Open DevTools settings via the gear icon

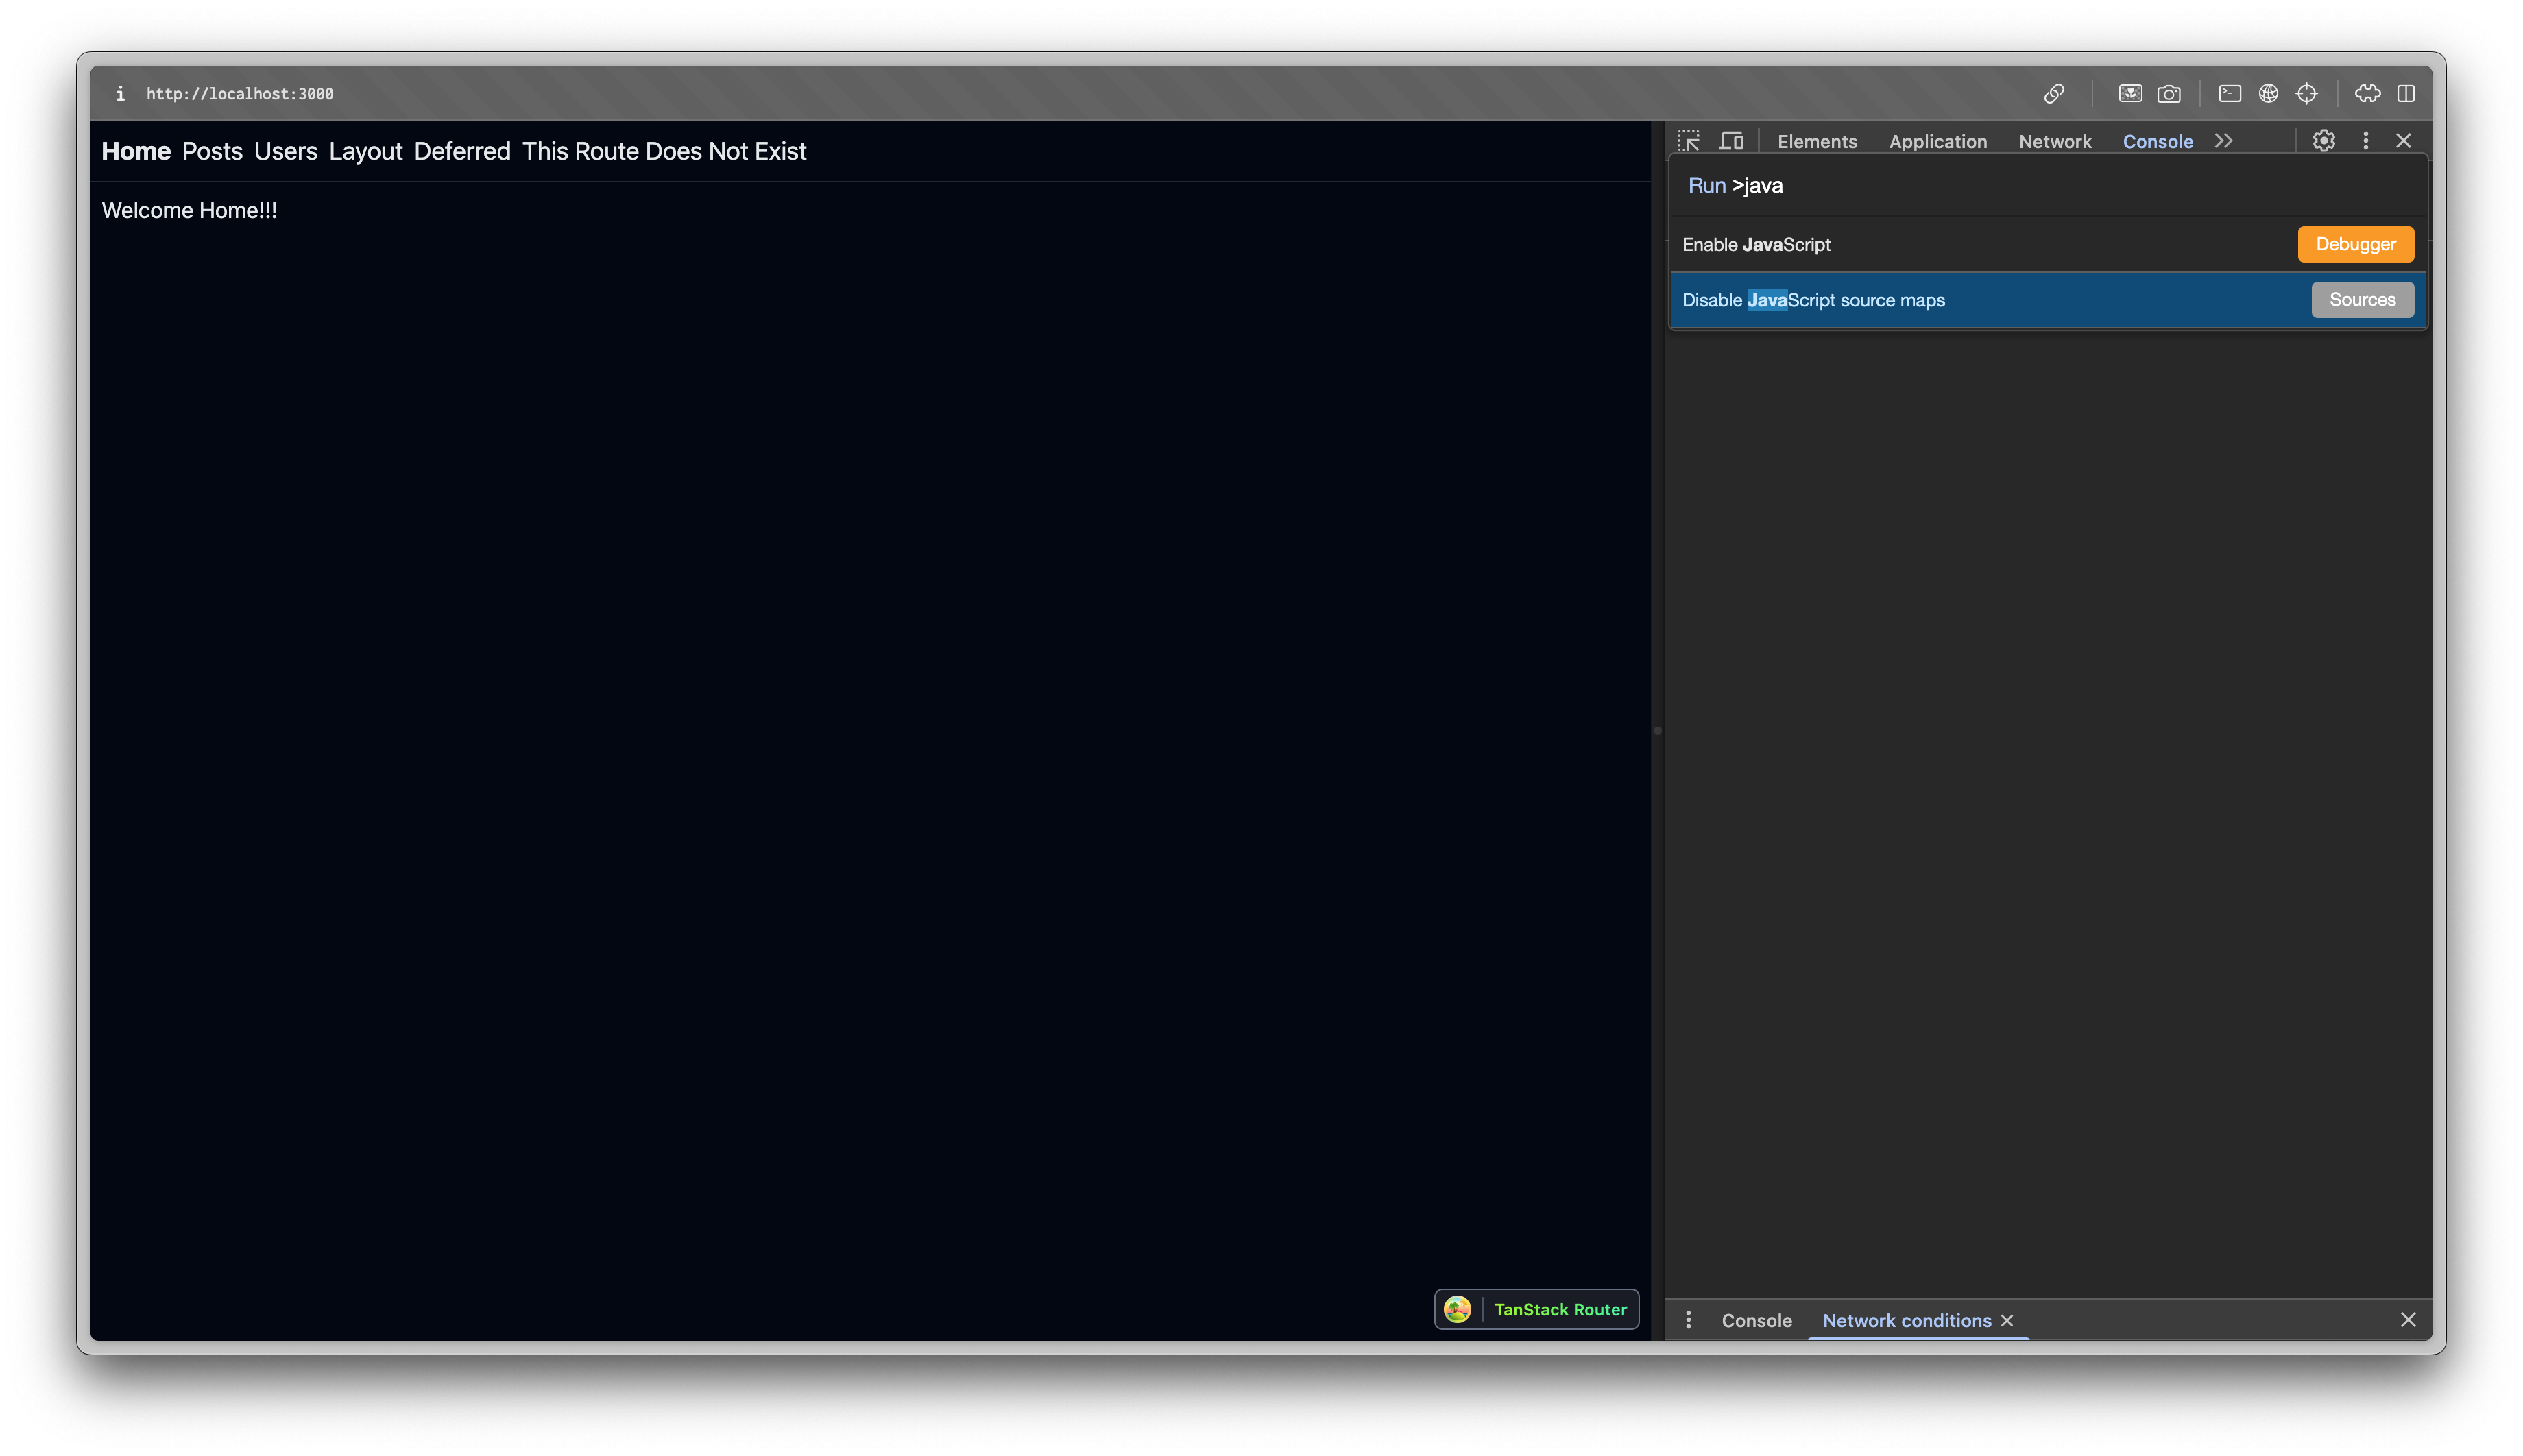[2323, 140]
